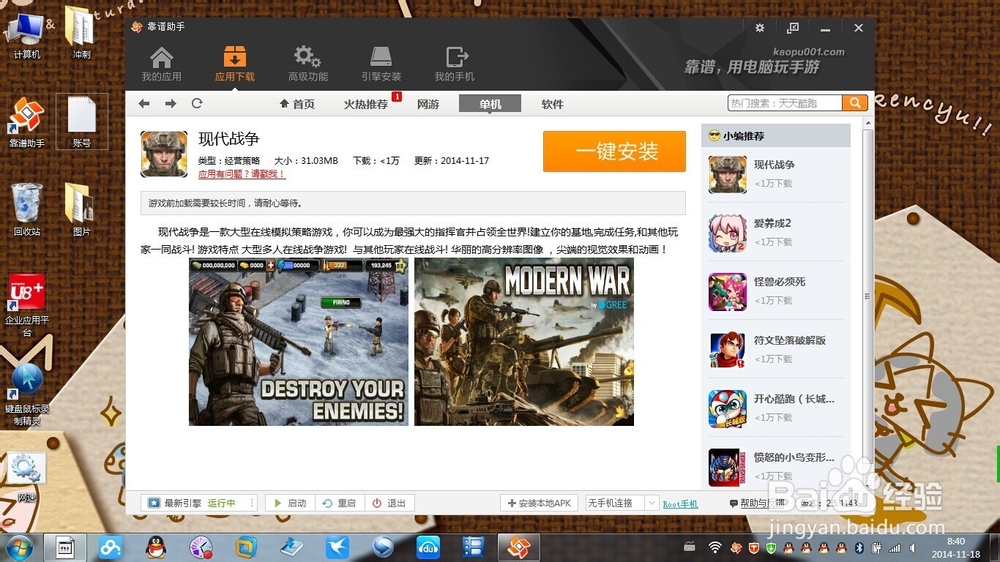Open engine options dots next to 运行中
1000x562 pixels.
pyautogui.click(x=252, y=503)
